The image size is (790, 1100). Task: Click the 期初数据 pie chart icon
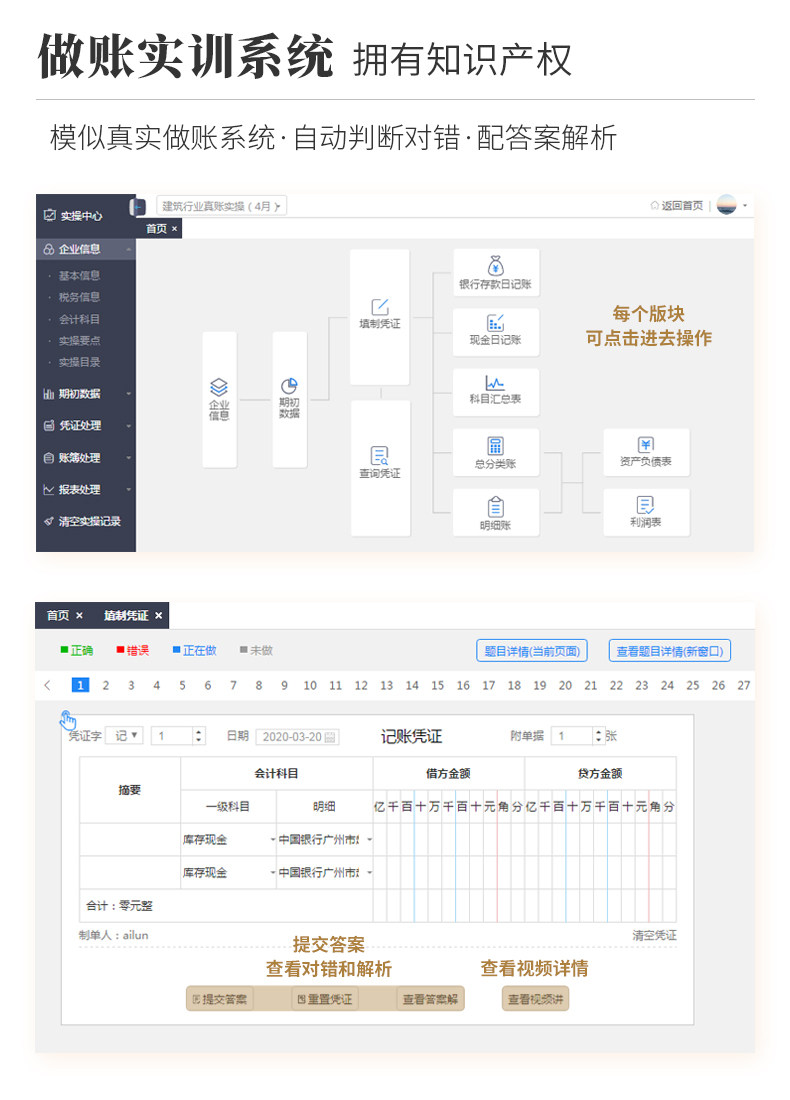pos(289,386)
